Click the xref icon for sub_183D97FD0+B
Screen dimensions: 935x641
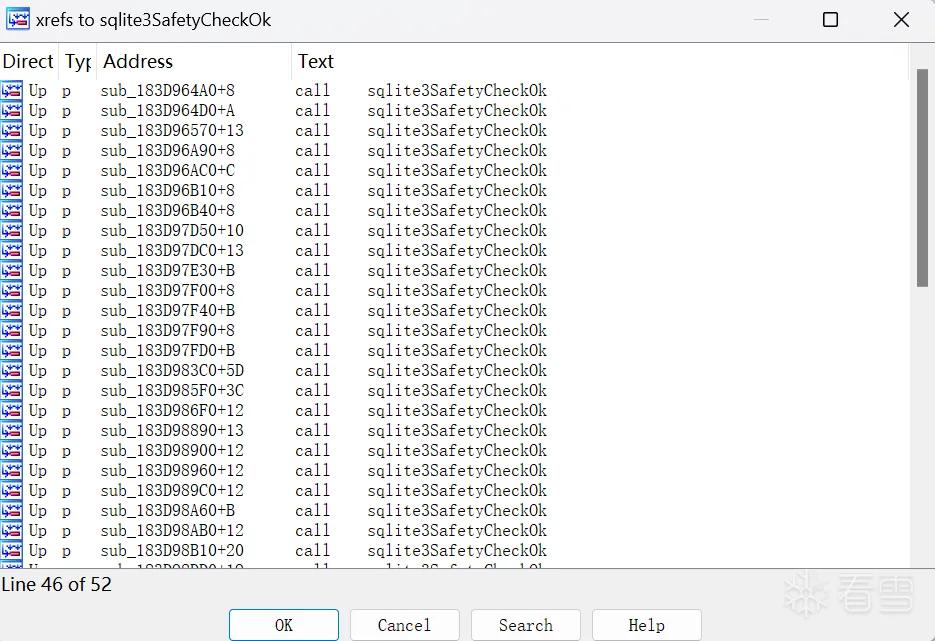click(12, 351)
